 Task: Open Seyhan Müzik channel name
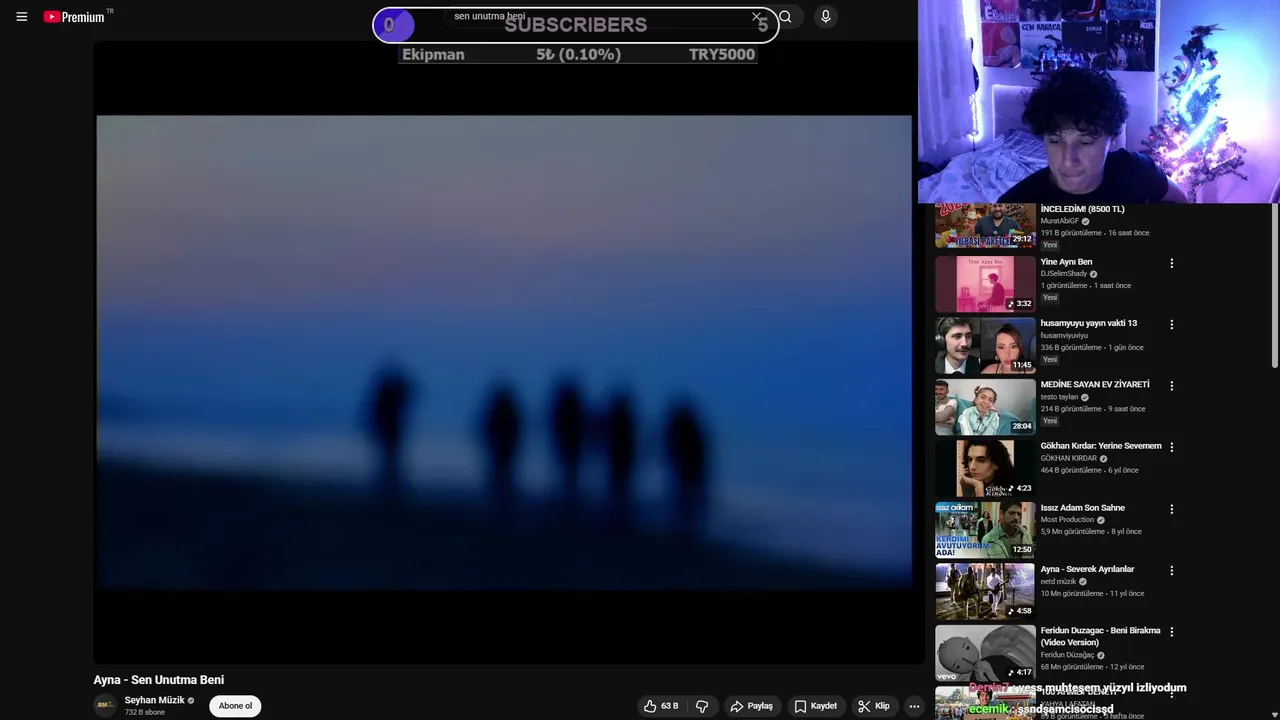pyautogui.click(x=155, y=700)
